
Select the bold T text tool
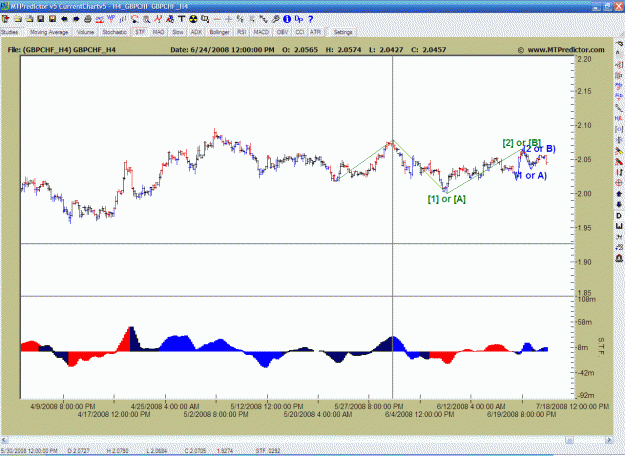[181, 19]
